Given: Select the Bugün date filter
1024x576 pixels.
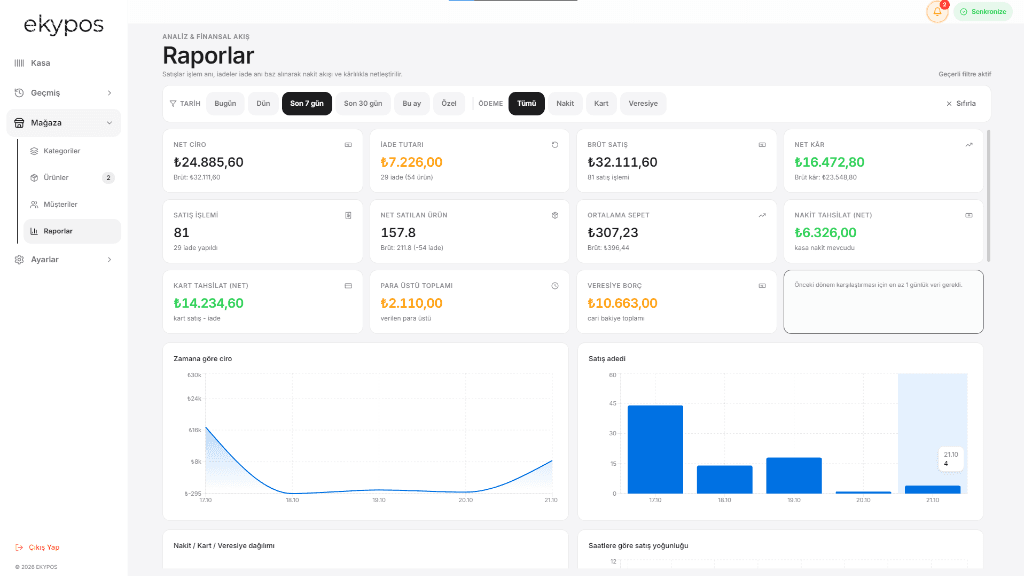Looking at the screenshot, I should point(225,103).
